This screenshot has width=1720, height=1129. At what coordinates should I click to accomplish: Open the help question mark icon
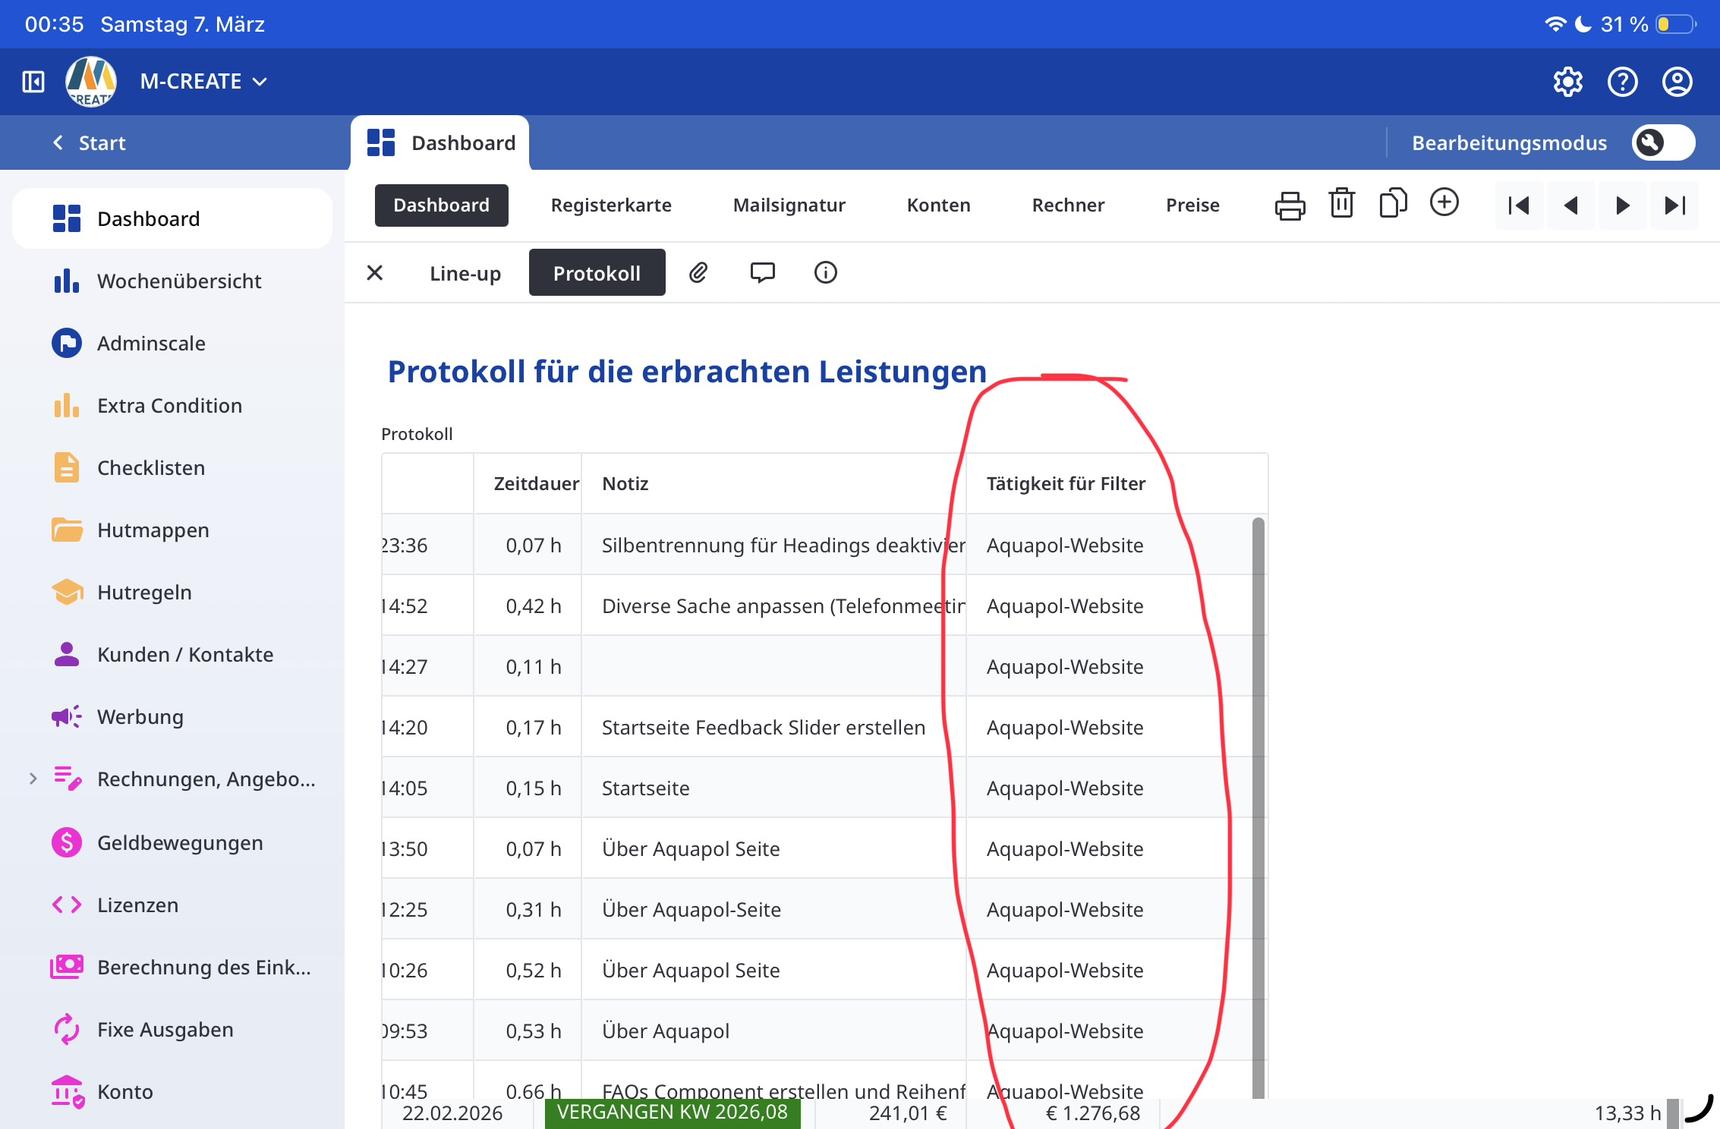[1622, 82]
